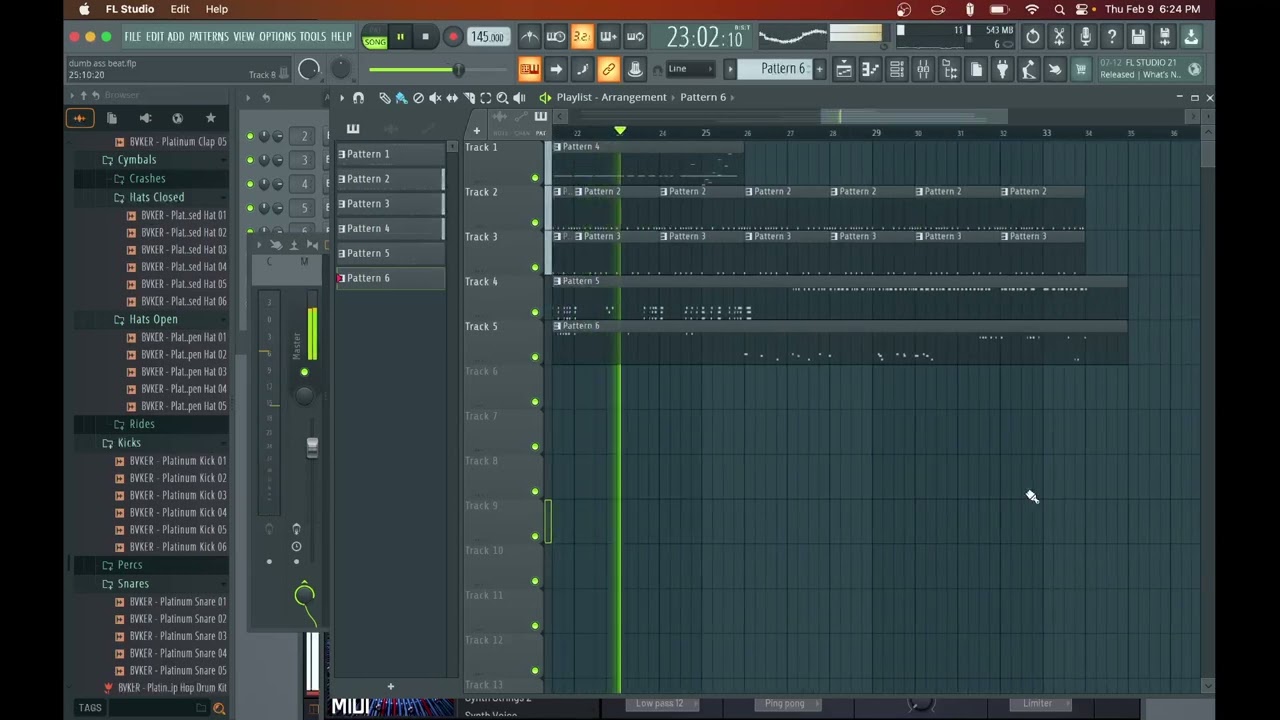The width and height of the screenshot is (1280, 720).
Task: Open the Piano roll view button
Action: click(x=870, y=69)
